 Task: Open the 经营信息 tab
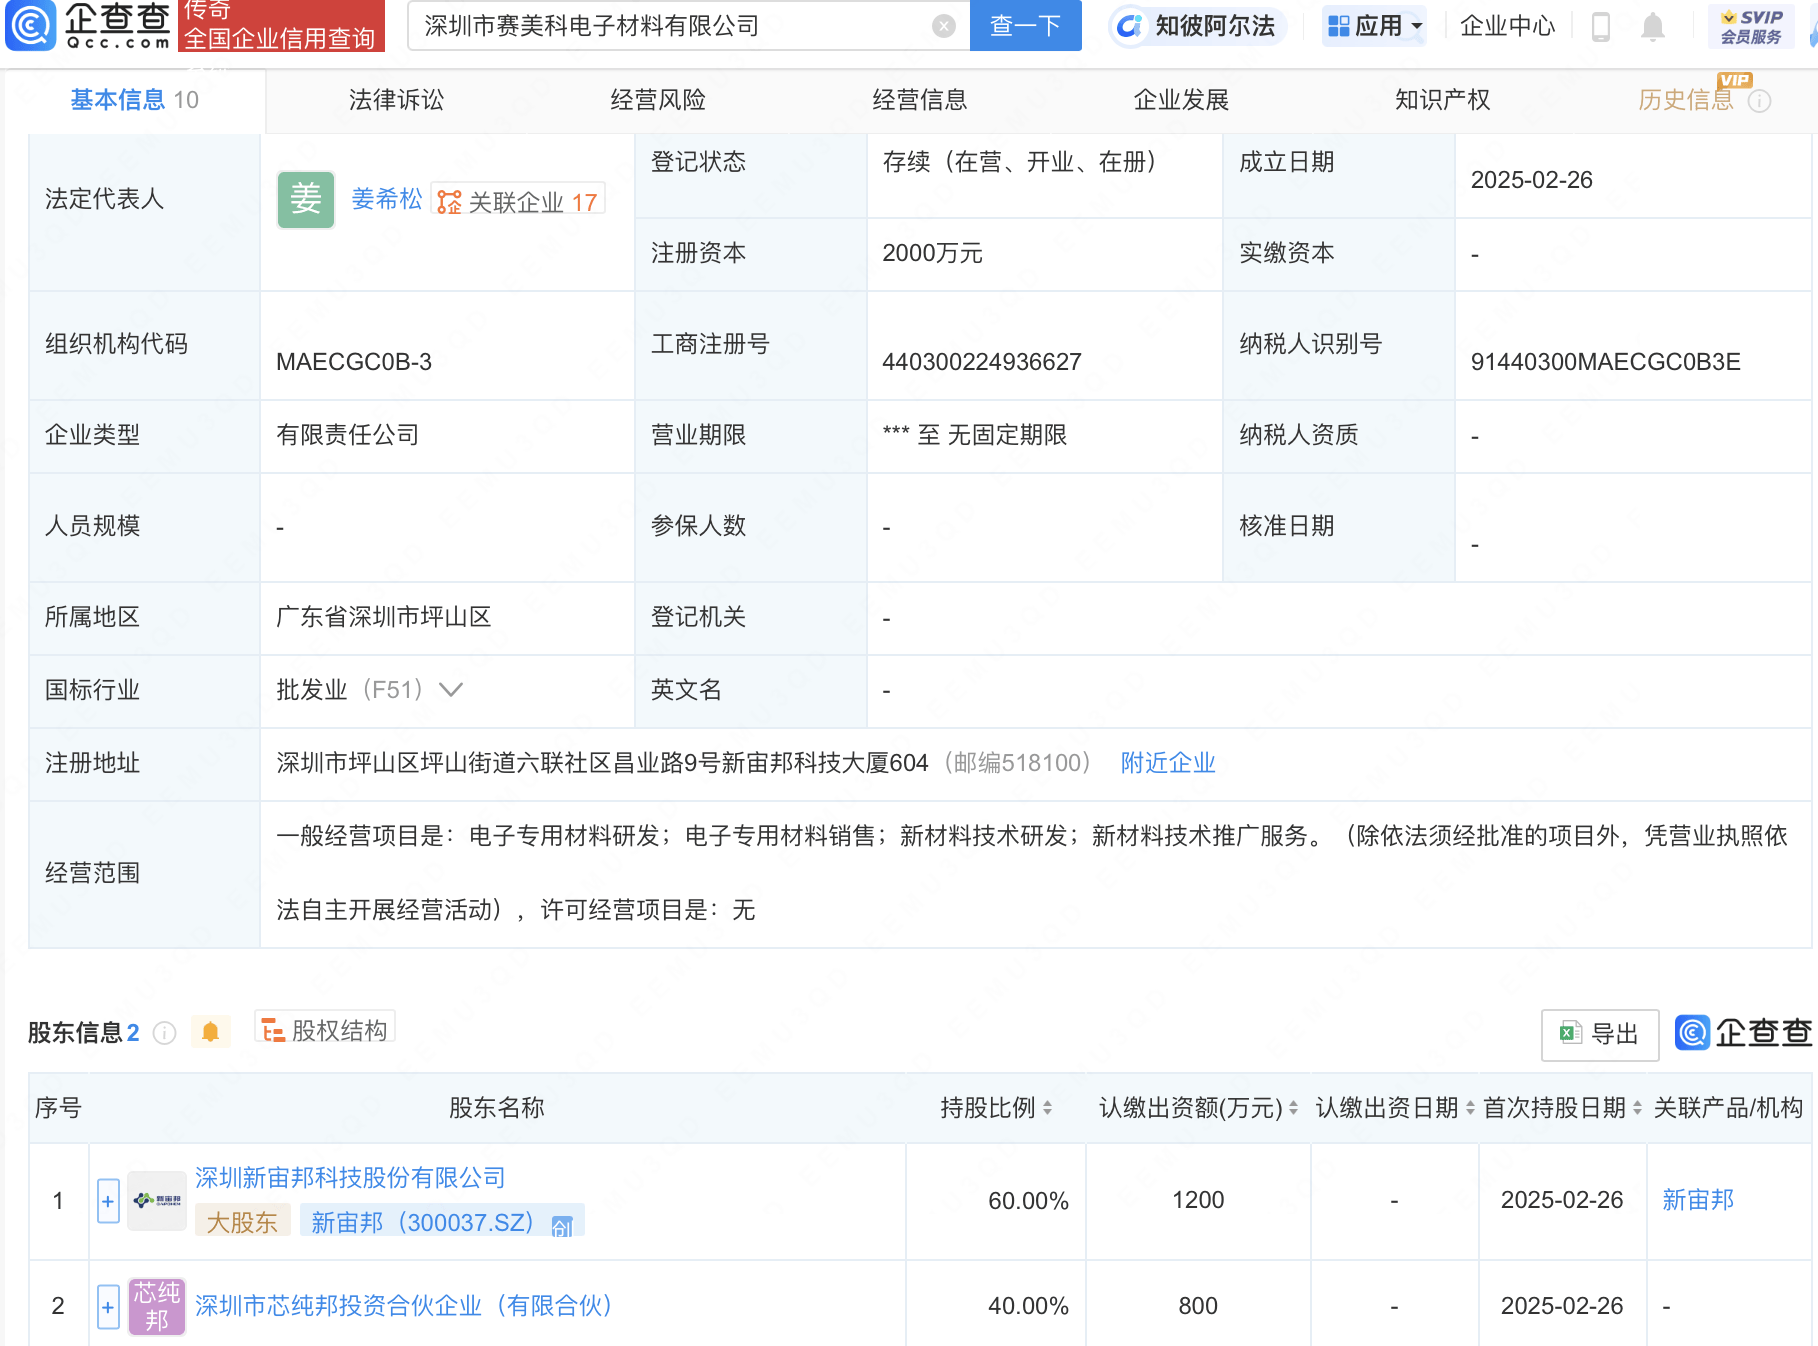pos(920,100)
